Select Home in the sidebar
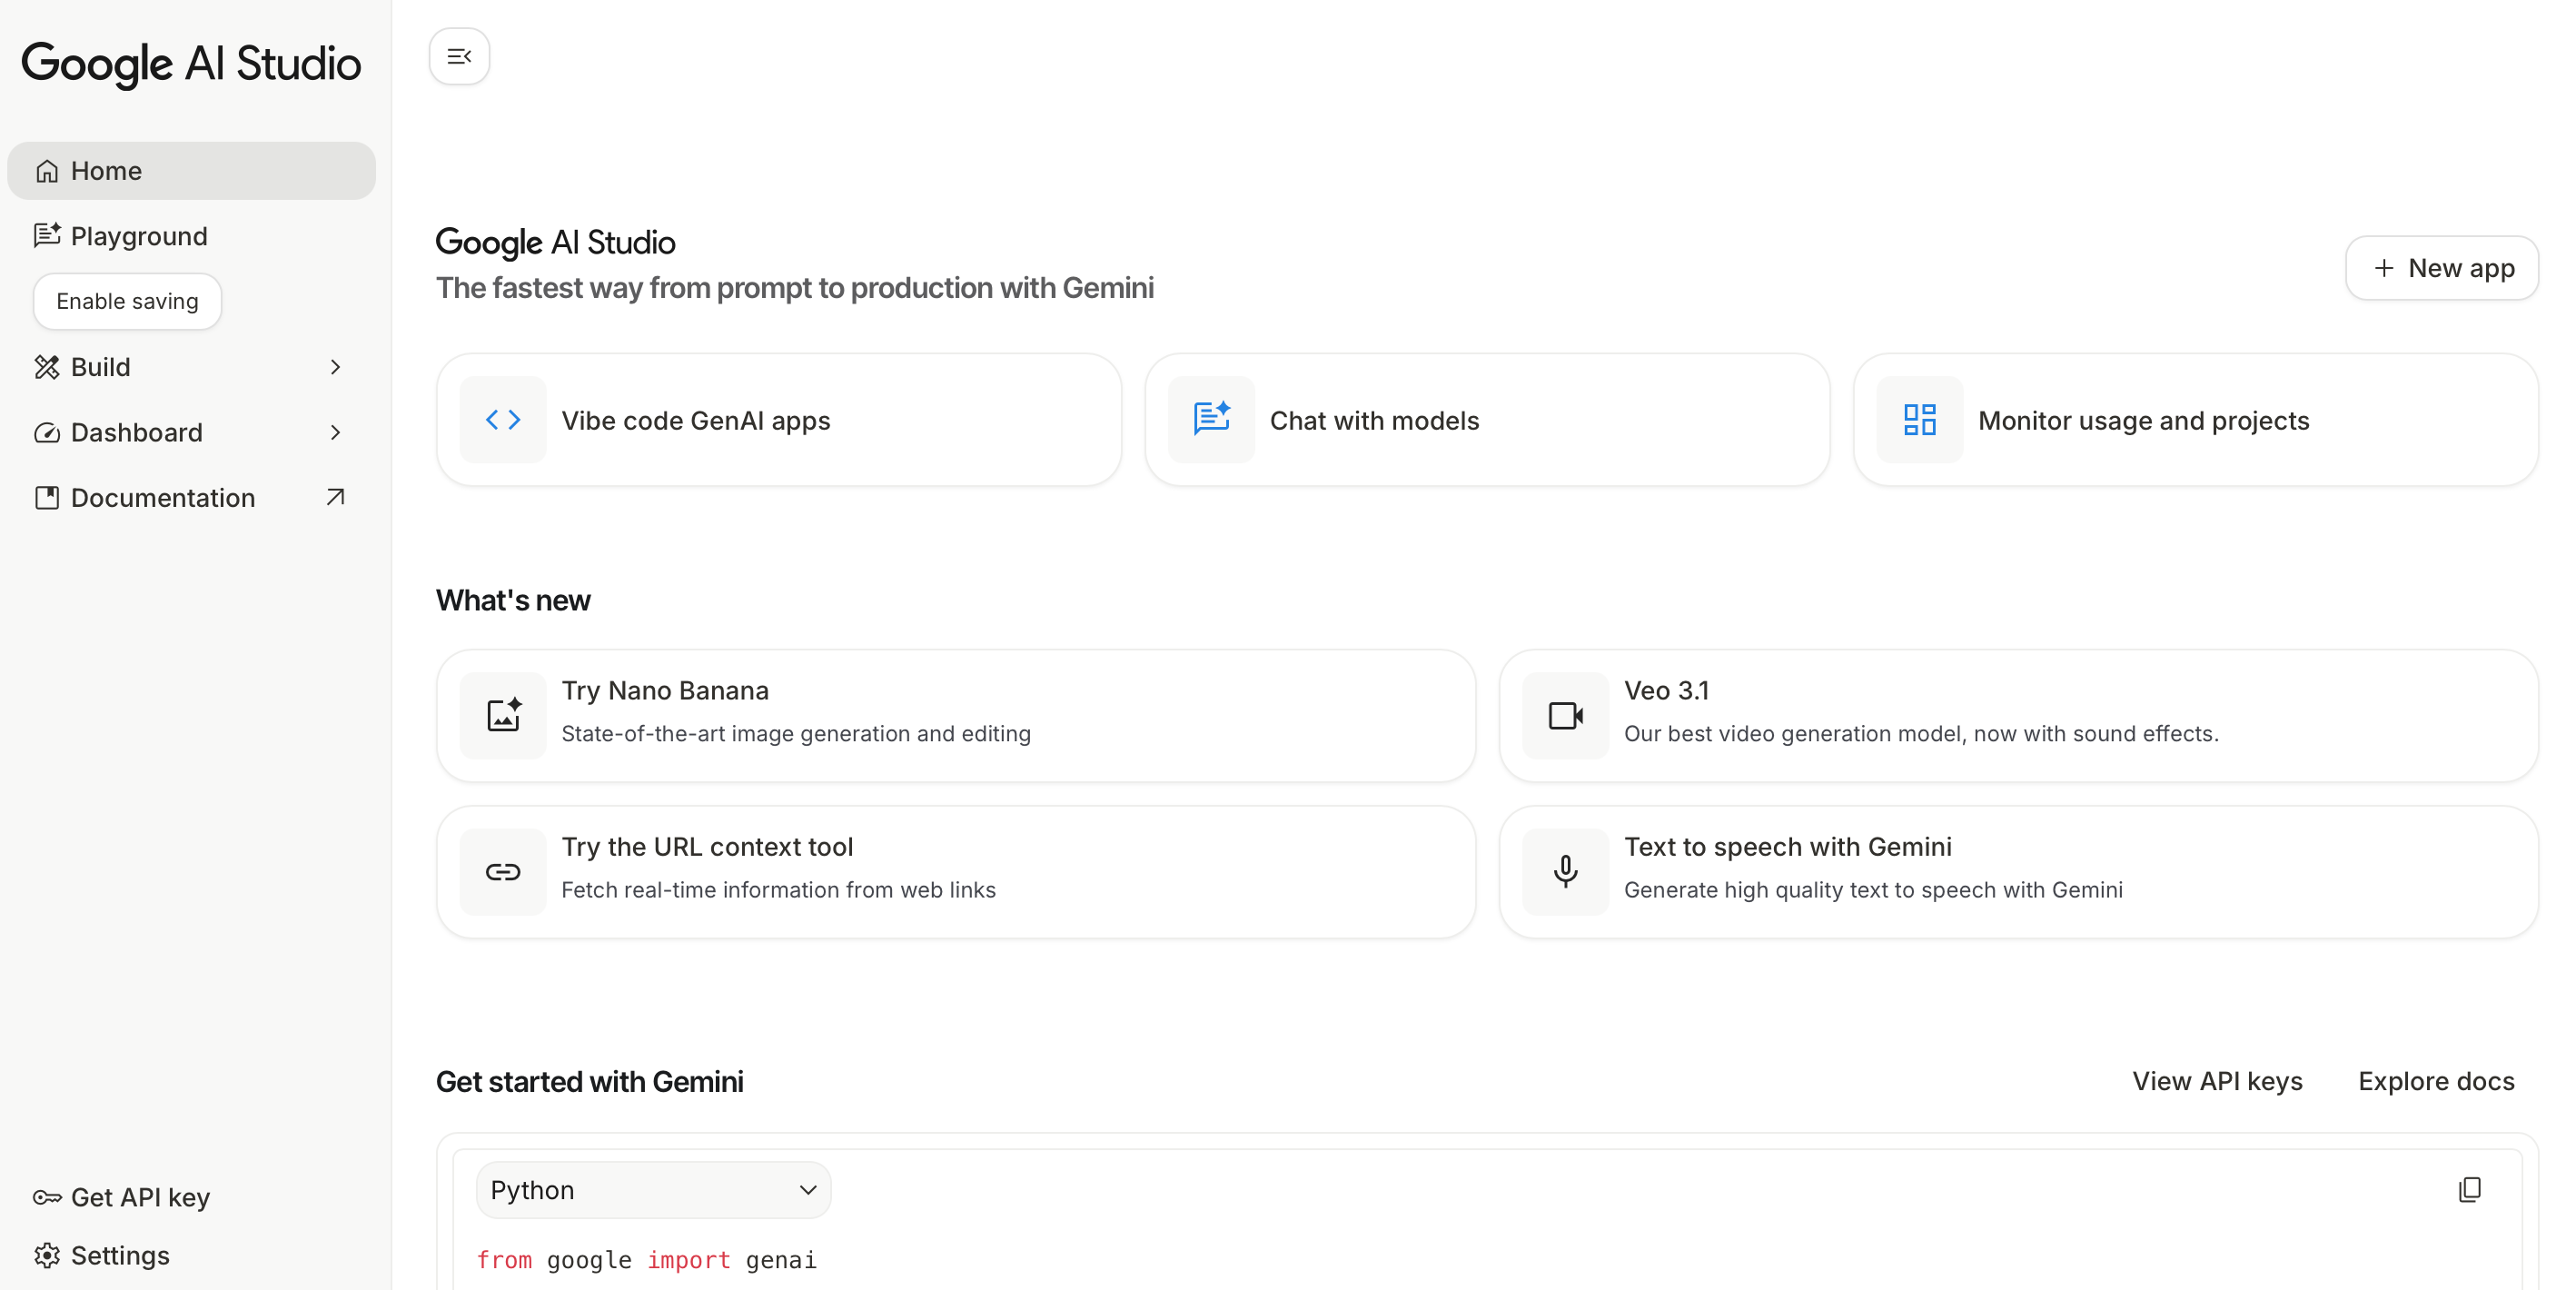This screenshot has width=2576, height=1290. point(106,171)
